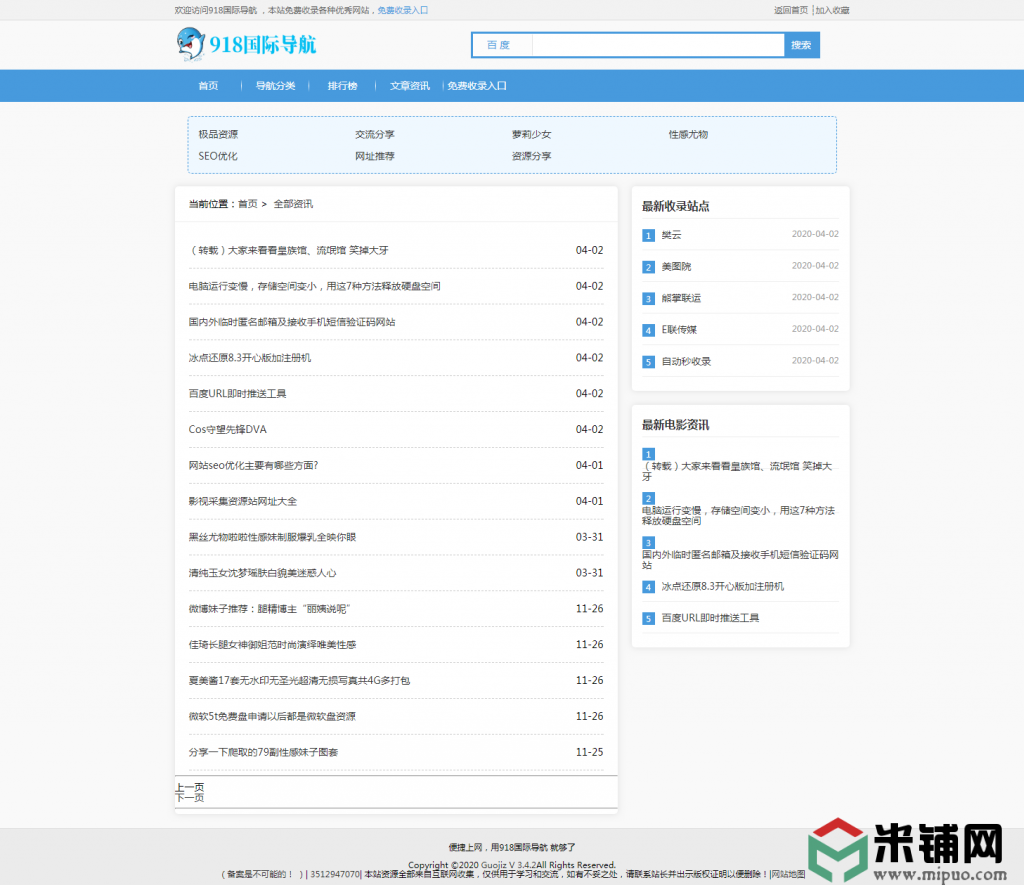Open 文章资讯 in the navigation bar

click(x=409, y=86)
